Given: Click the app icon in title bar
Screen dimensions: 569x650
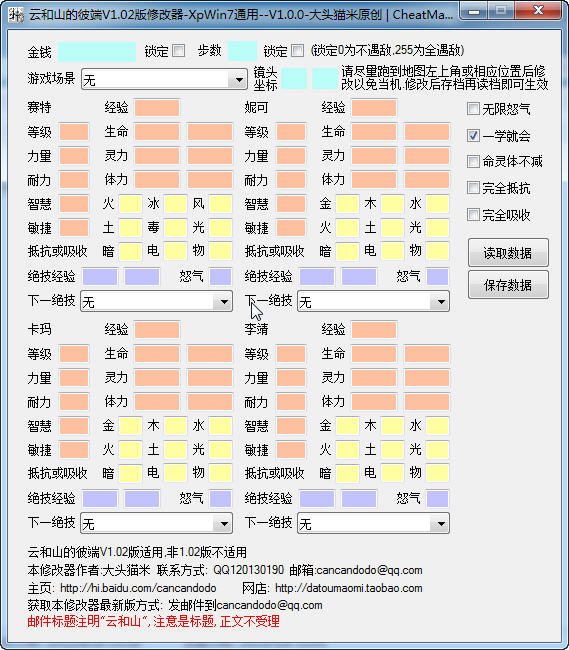Looking at the screenshot, I should (x=15, y=15).
